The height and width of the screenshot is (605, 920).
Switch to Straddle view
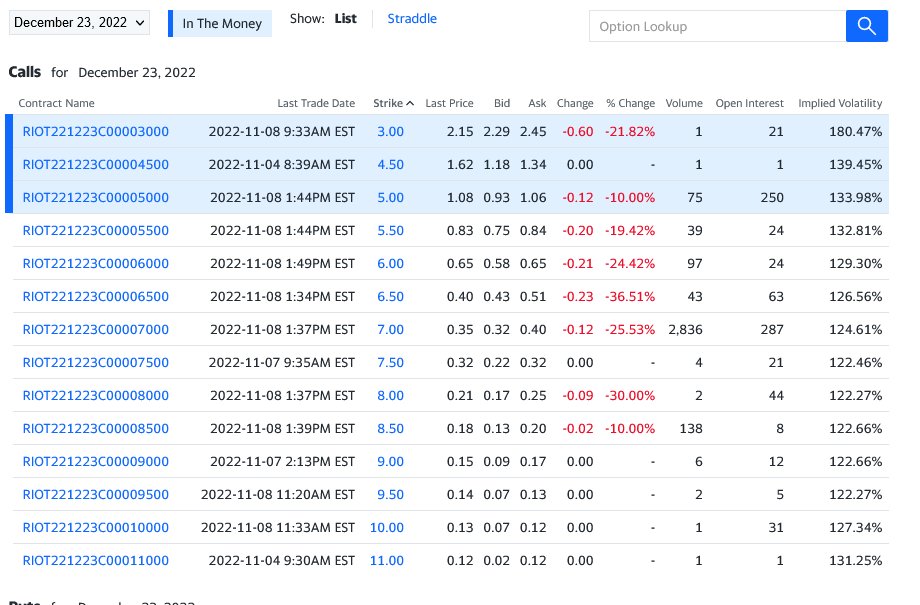click(412, 19)
